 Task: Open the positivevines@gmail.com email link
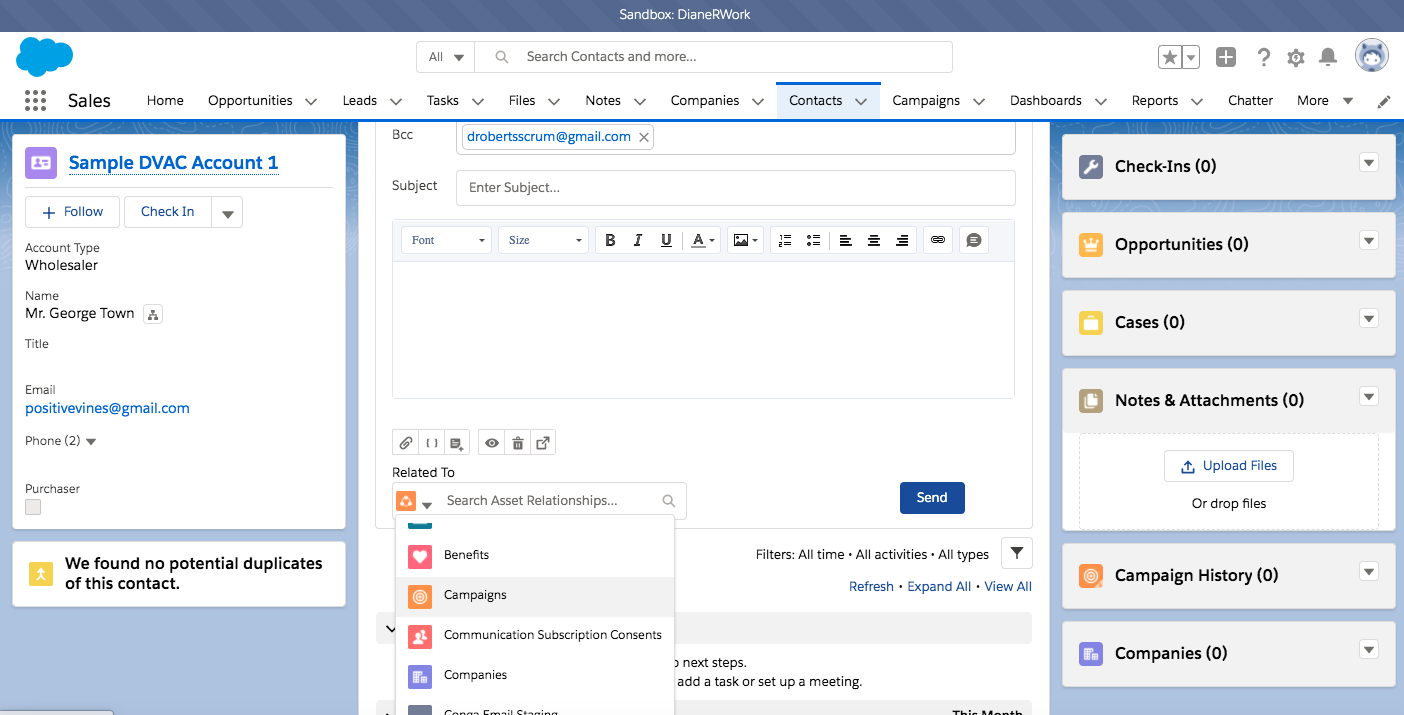pos(107,408)
